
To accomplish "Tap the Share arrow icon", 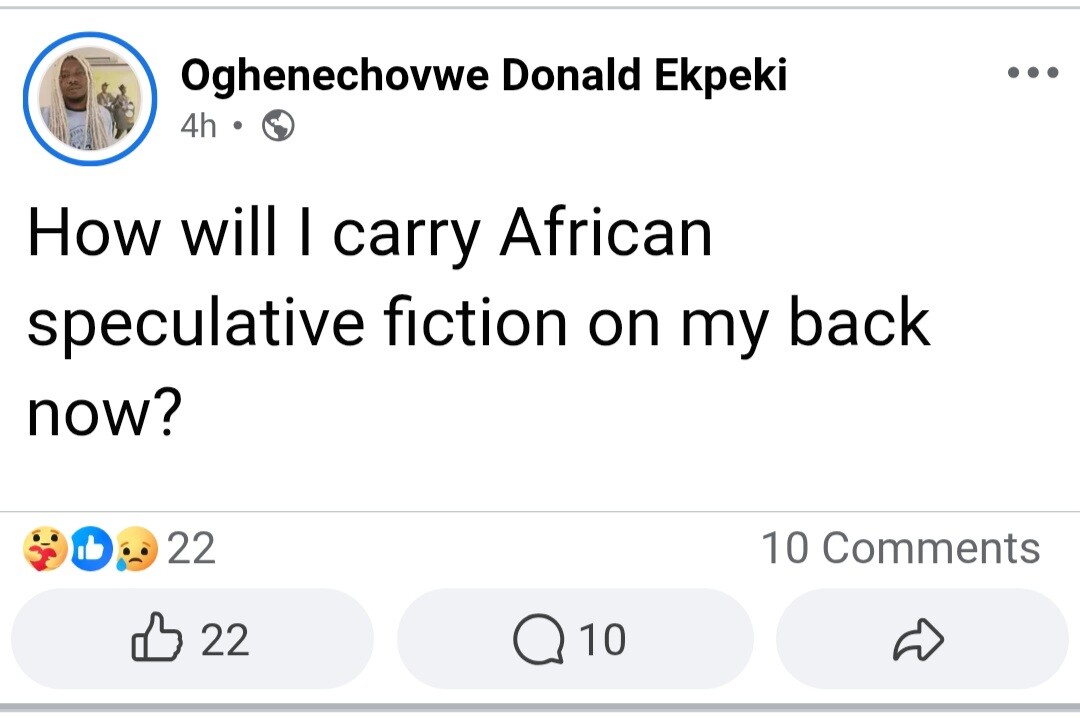I will [x=917, y=640].
